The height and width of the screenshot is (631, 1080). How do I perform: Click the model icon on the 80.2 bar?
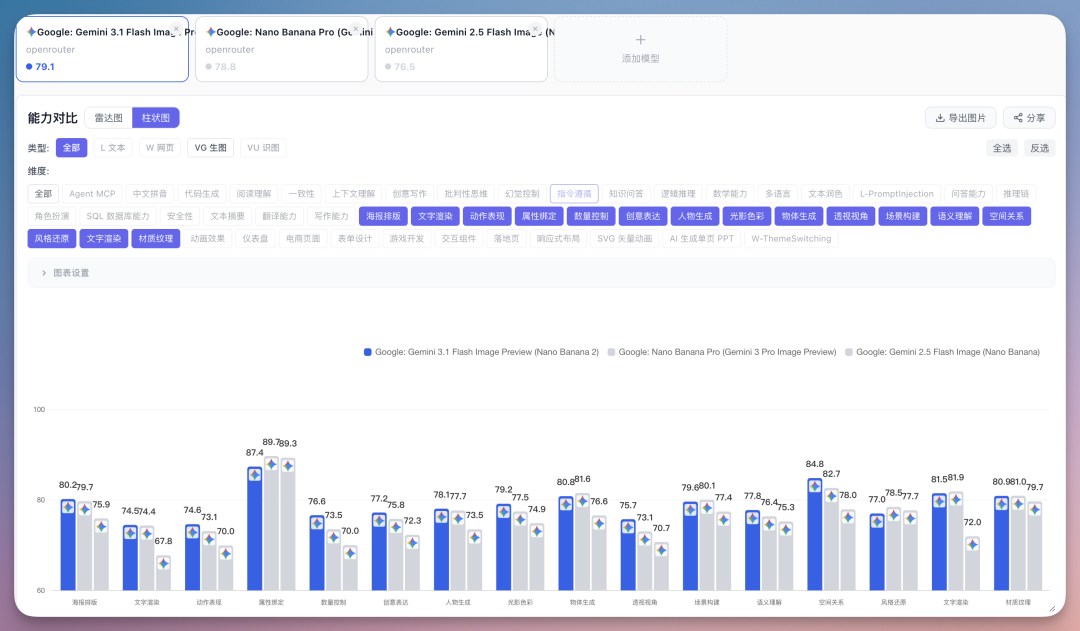[68, 507]
